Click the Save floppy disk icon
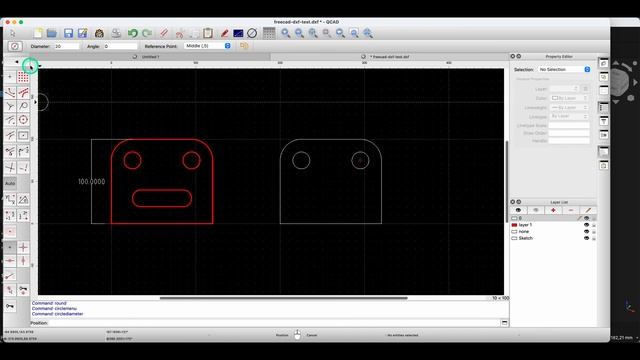This screenshot has width=640, height=360. coord(68,33)
